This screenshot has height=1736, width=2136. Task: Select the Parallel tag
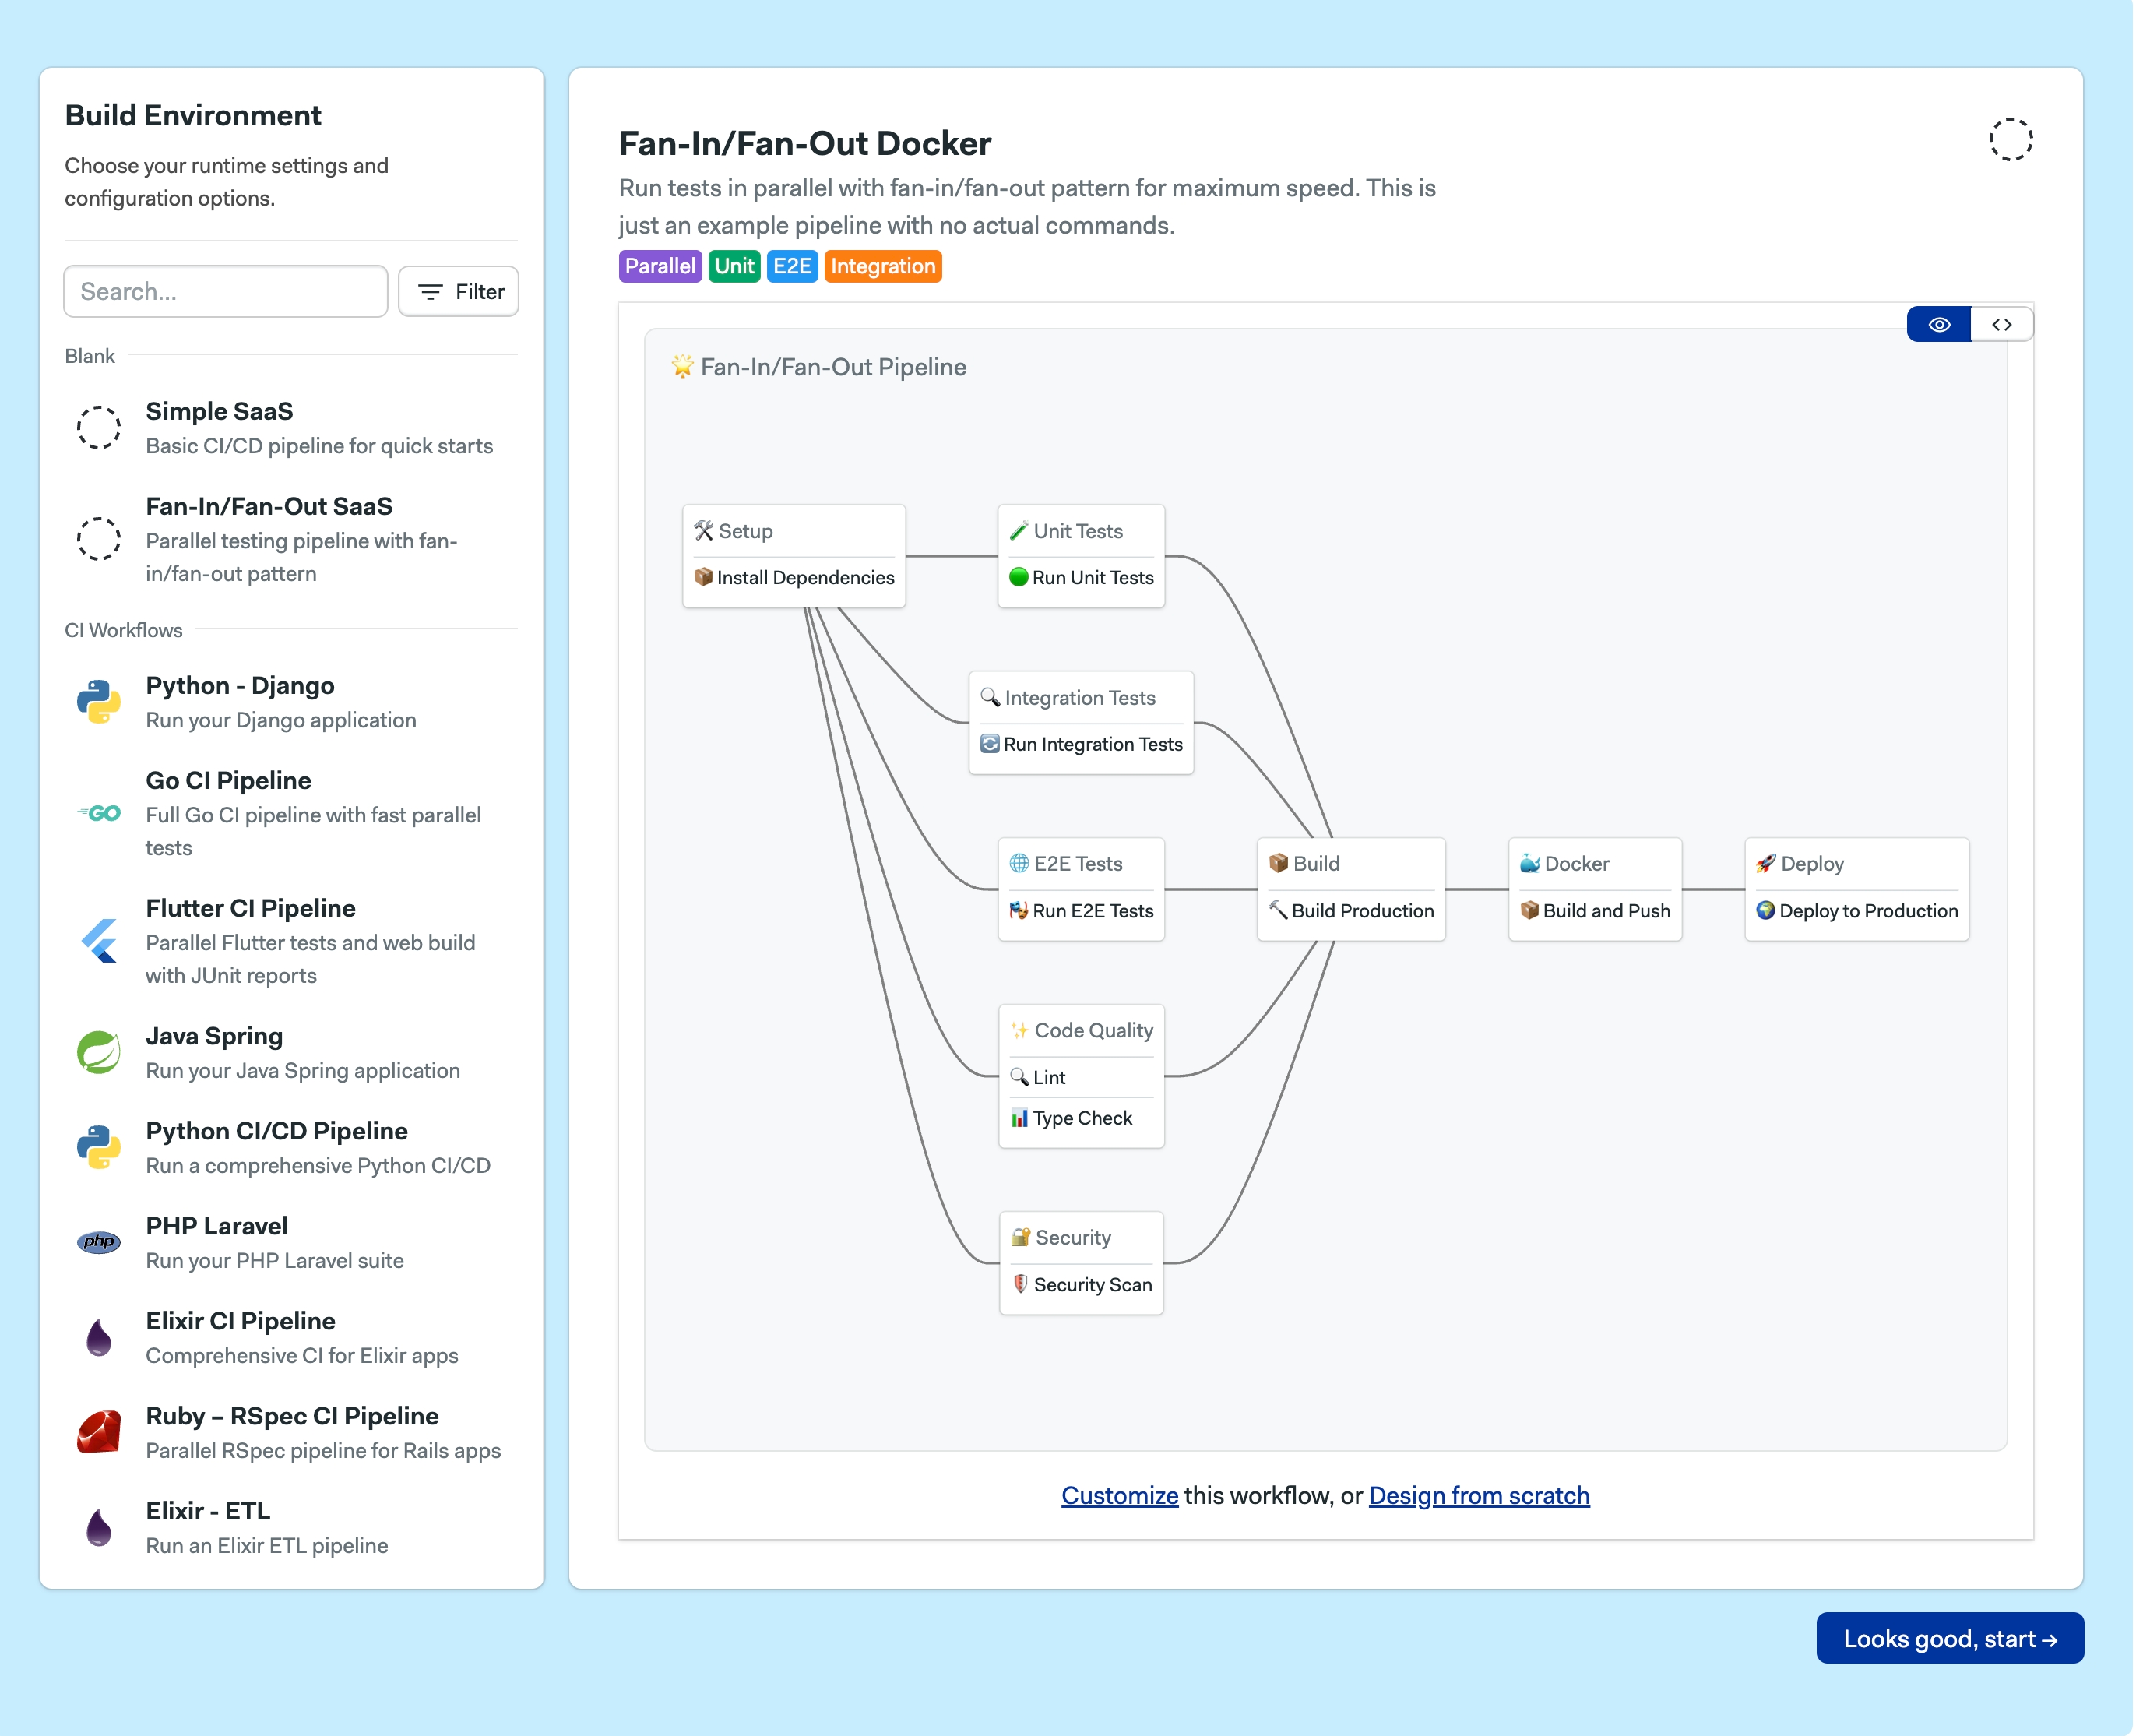(660, 266)
